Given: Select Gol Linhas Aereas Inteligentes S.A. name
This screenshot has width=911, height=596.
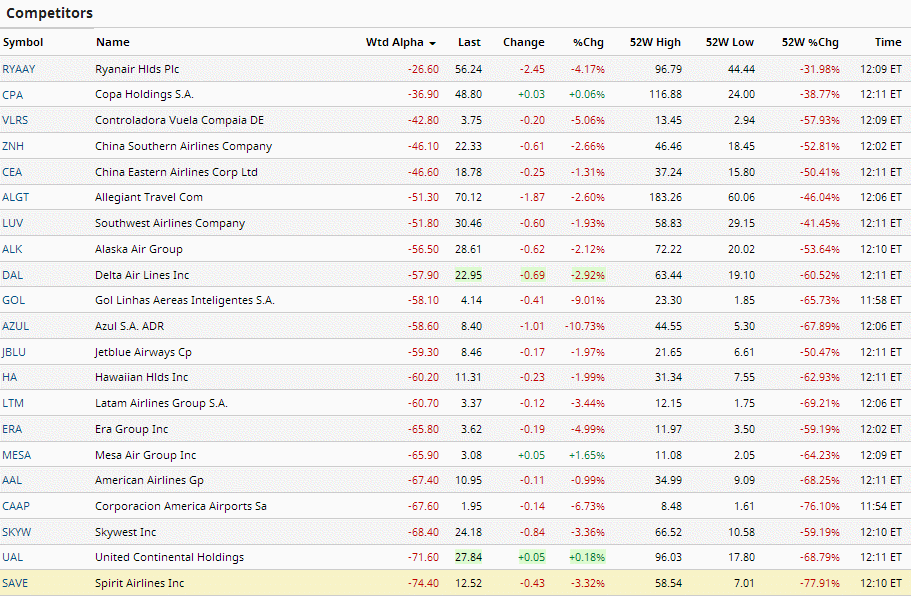Looking at the screenshot, I should 185,300.
